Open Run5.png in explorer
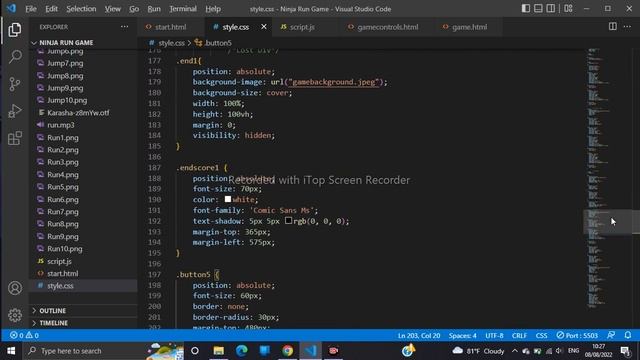640x360 pixels. pos(62,187)
